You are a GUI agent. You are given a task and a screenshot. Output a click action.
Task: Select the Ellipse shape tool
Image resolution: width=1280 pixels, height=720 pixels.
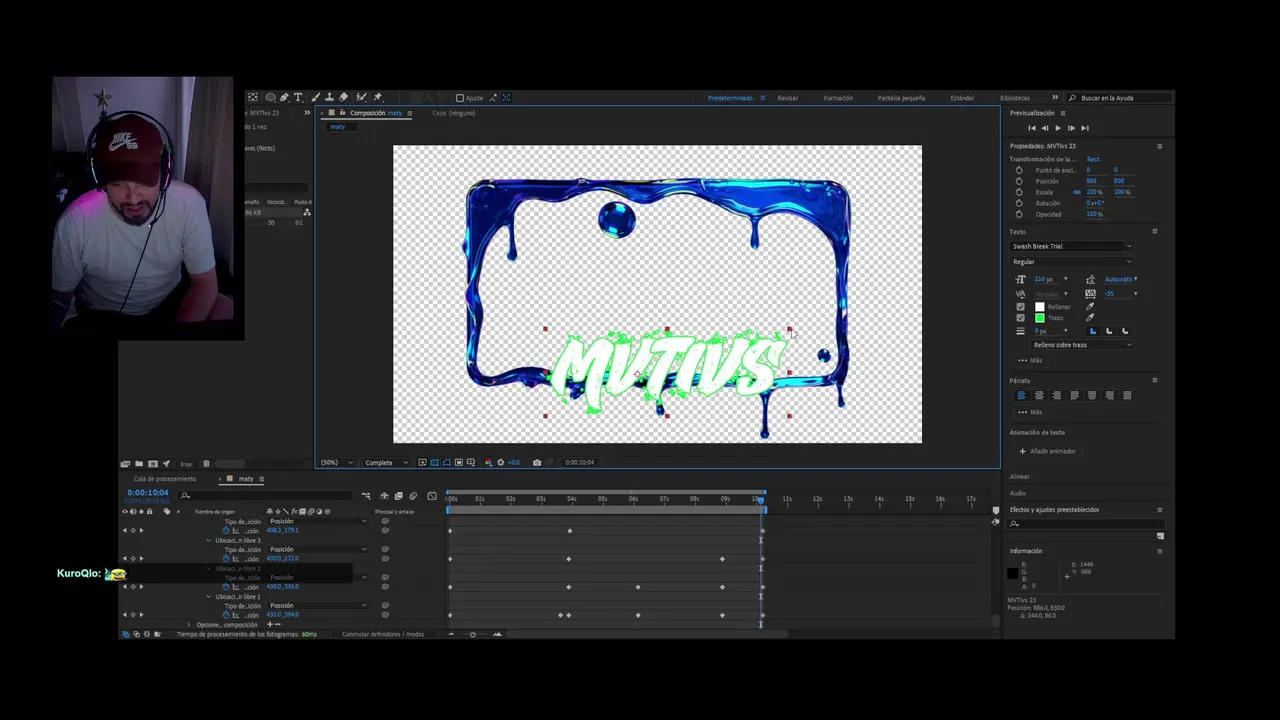270,97
